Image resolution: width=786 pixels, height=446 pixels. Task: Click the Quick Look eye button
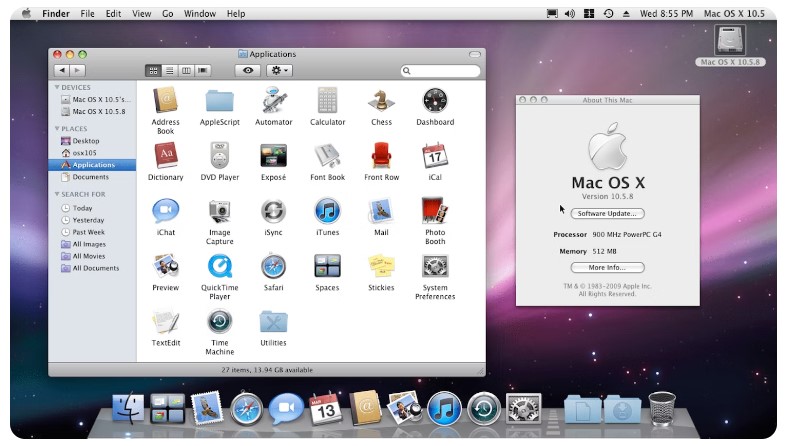(x=248, y=71)
